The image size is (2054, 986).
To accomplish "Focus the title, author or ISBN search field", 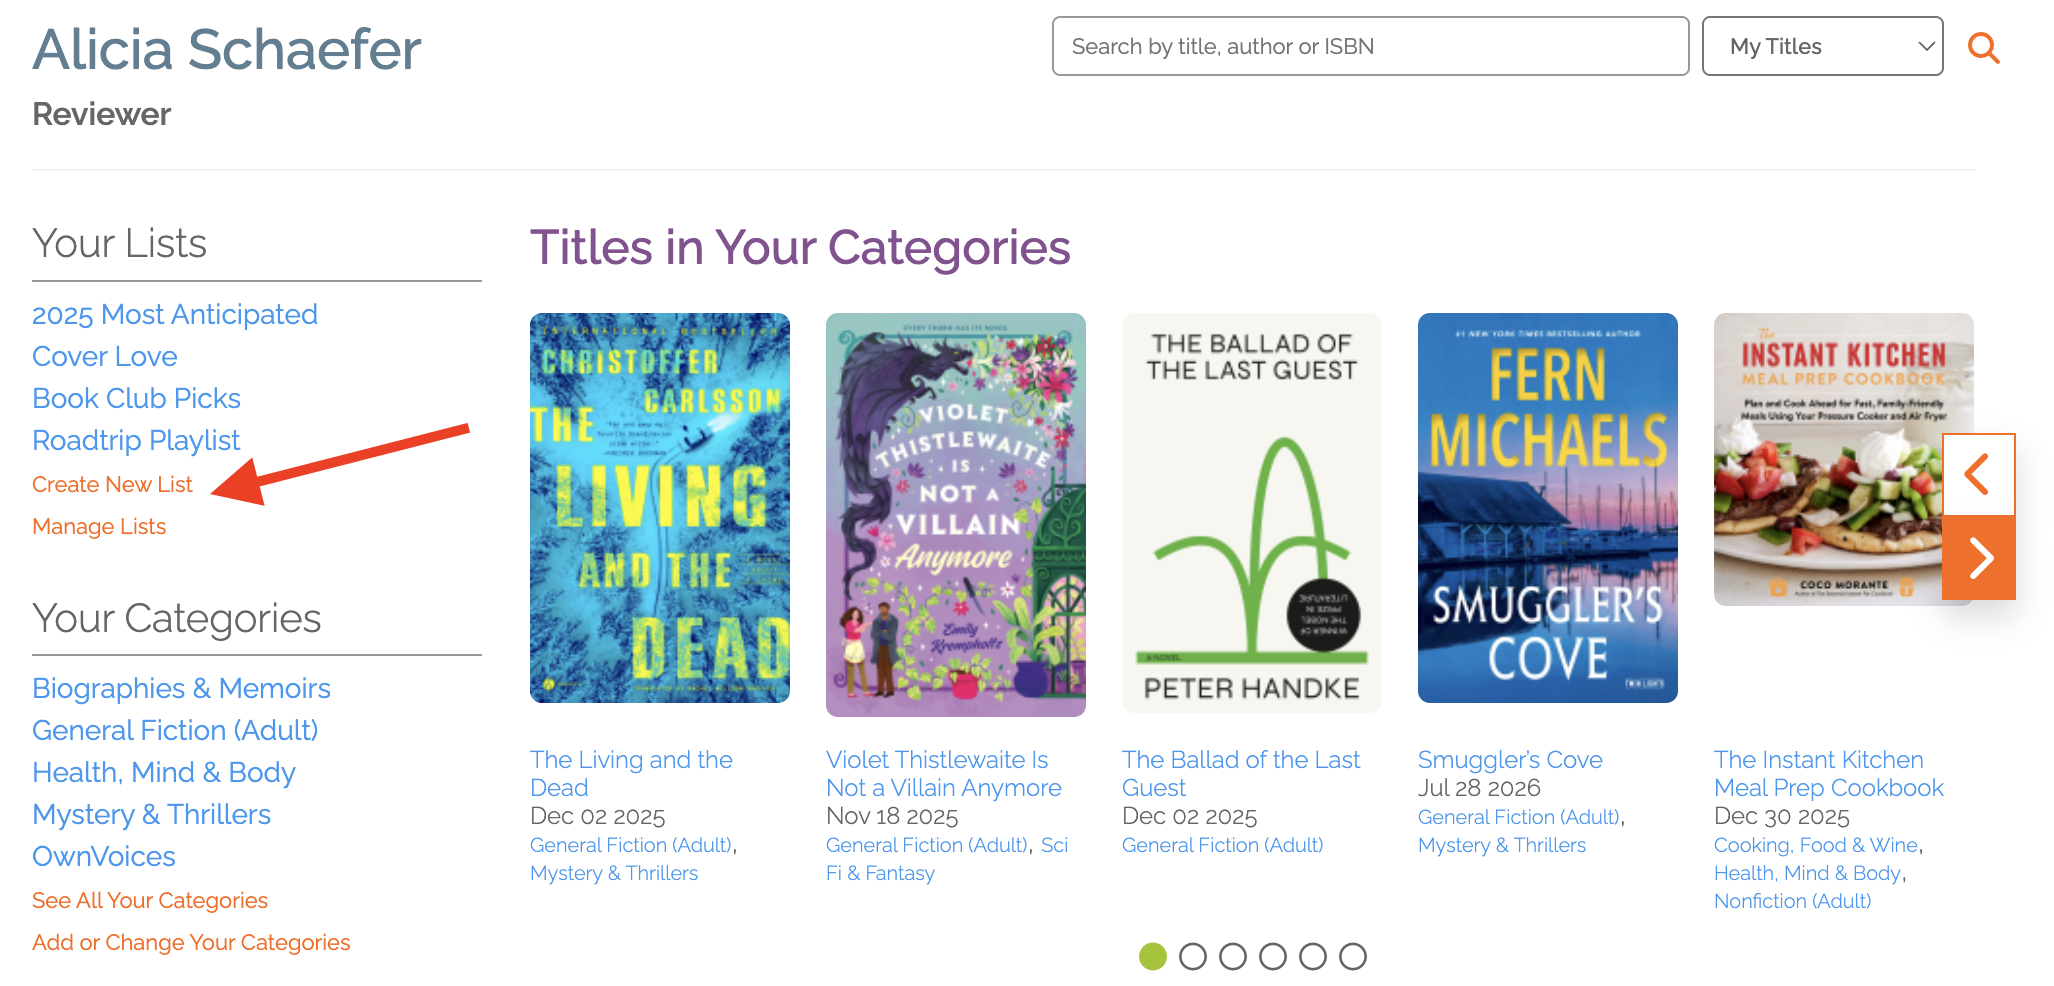I will tap(1370, 46).
